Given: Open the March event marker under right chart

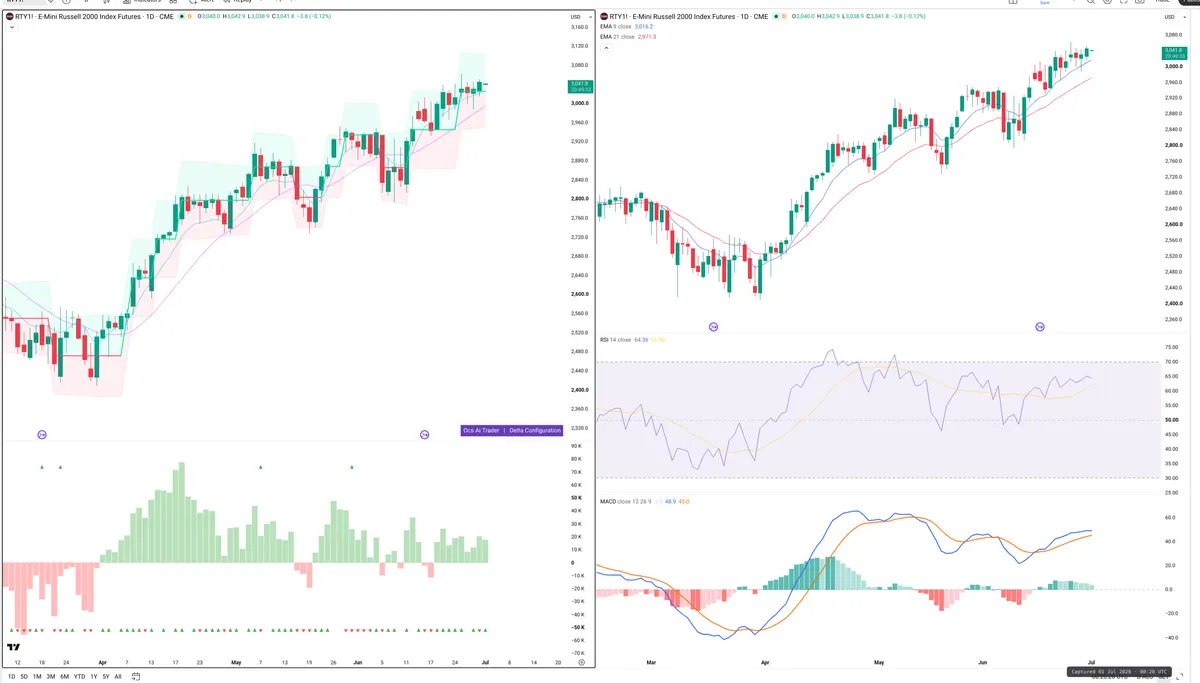Looking at the screenshot, I should (x=713, y=327).
